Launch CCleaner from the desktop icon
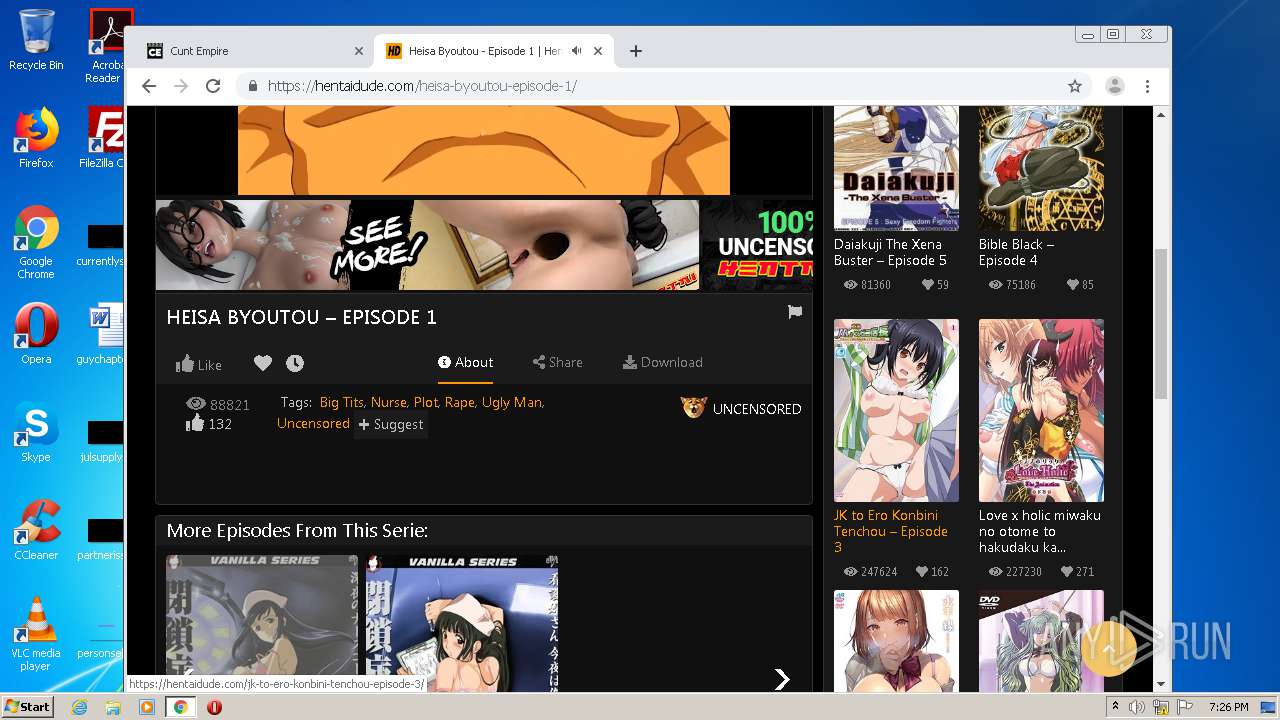 36,530
